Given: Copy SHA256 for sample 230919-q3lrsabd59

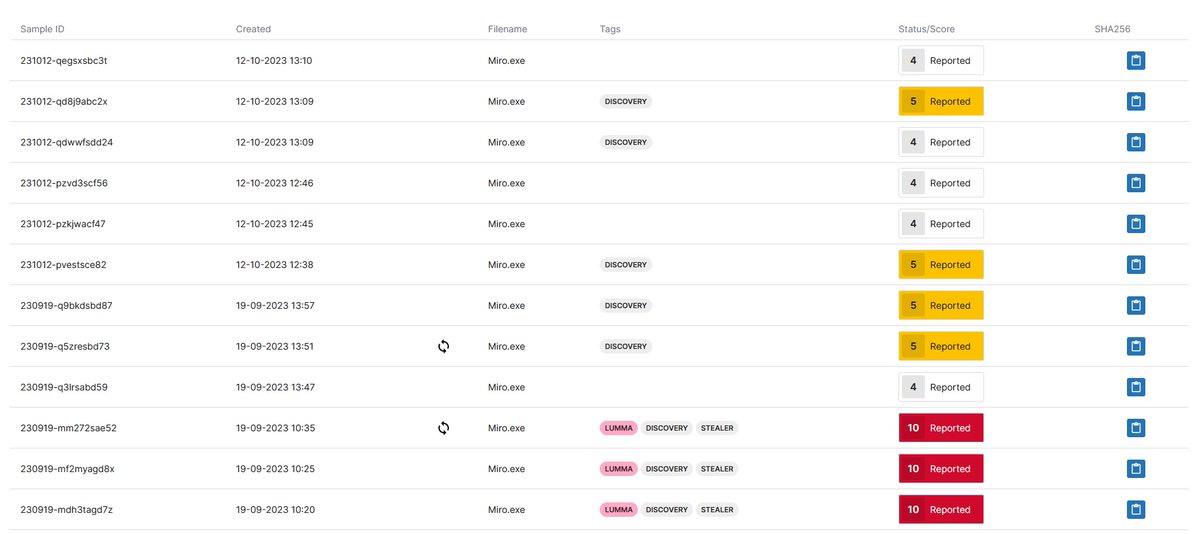Looking at the screenshot, I should pyautogui.click(x=1135, y=387).
